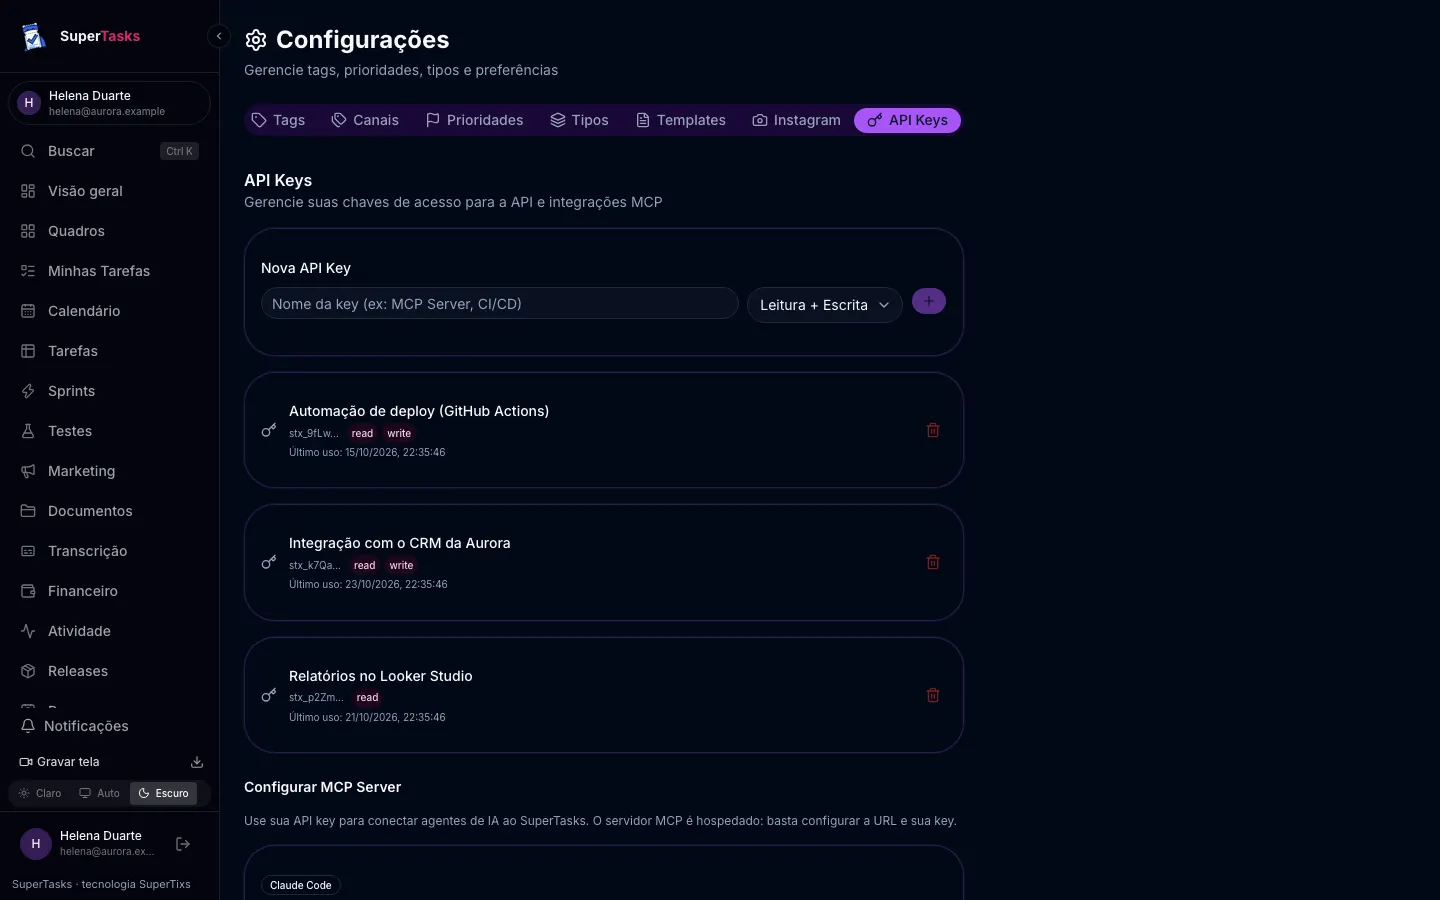The image size is (1440, 900).
Task: Select the Escuro theme option
Action: 164,793
